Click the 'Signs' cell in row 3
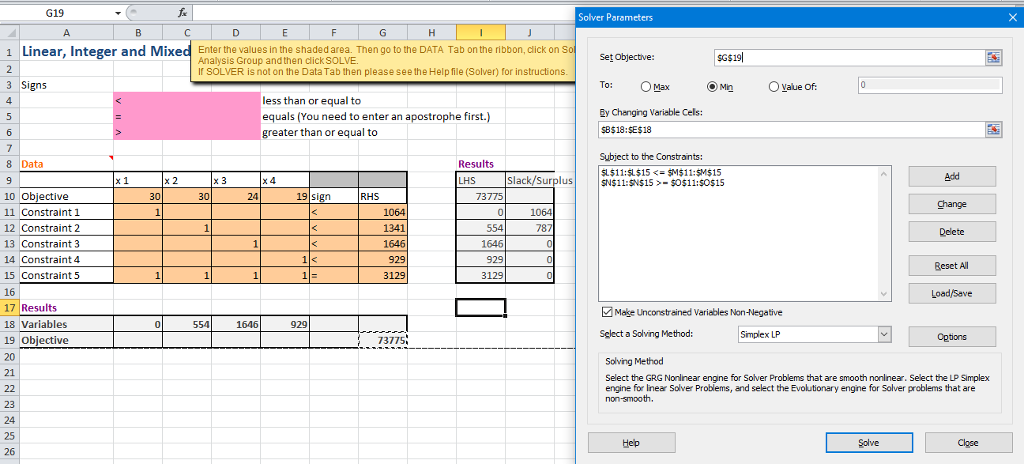 pyautogui.click(x=66, y=85)
